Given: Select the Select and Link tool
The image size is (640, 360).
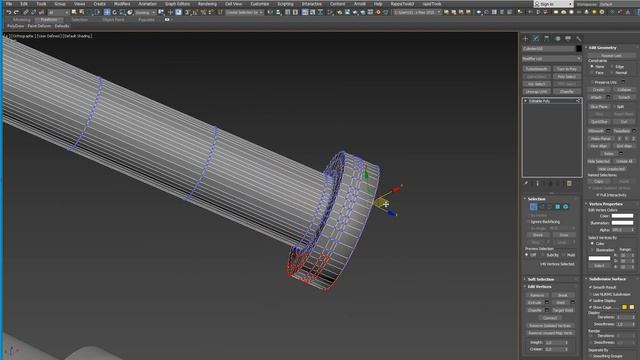Looking at the screenshot, I should (26, 12).
